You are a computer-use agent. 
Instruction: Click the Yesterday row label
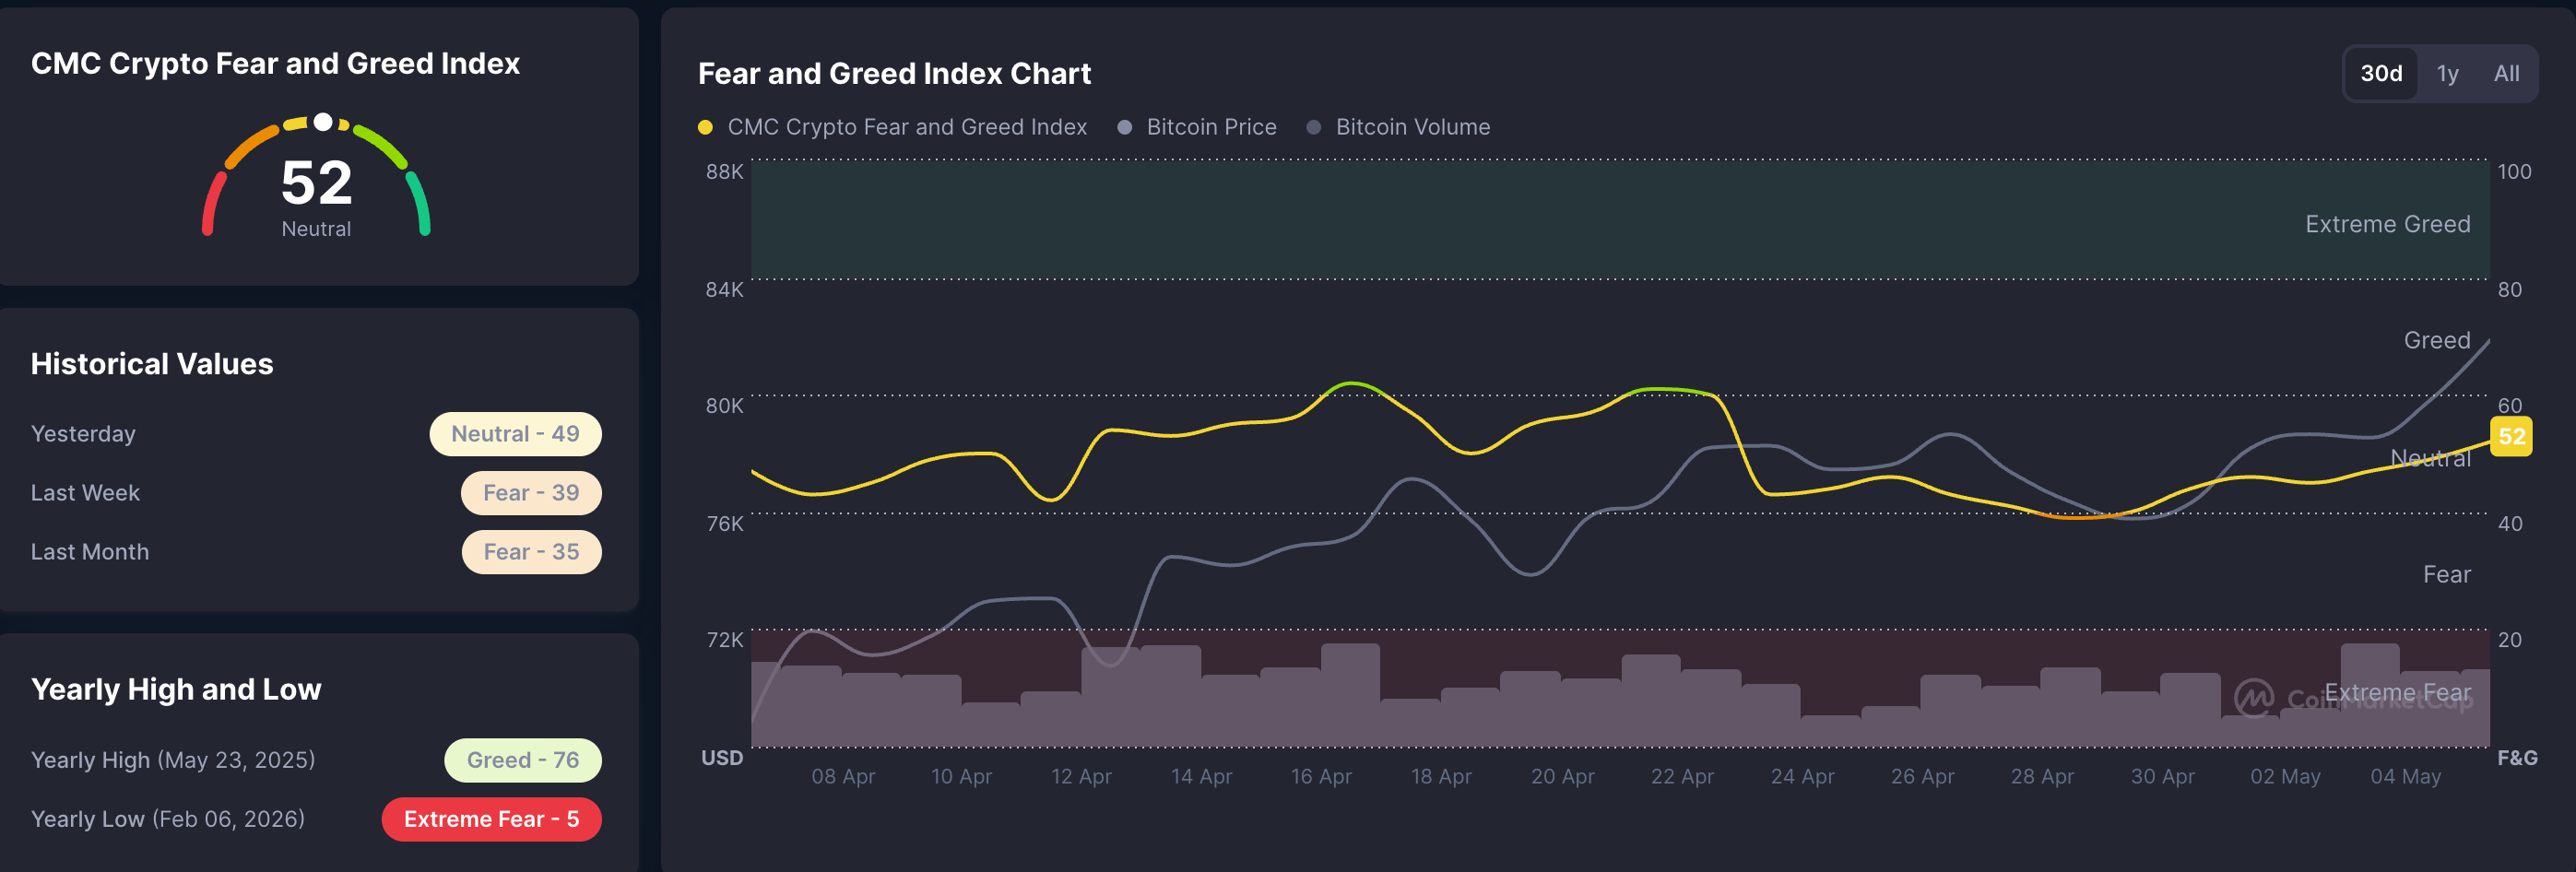[83, 434]
